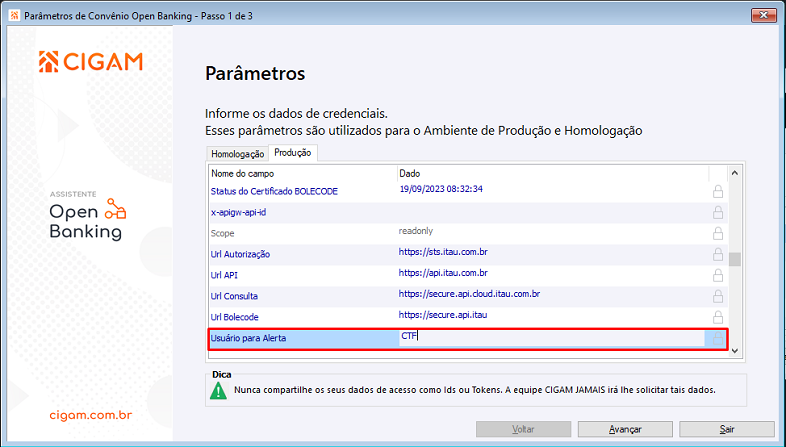The width and height of the screenshot is (786, 447).
Task: Click the https://secure.api.cloud.itau.com.br value
Action: 469,294
